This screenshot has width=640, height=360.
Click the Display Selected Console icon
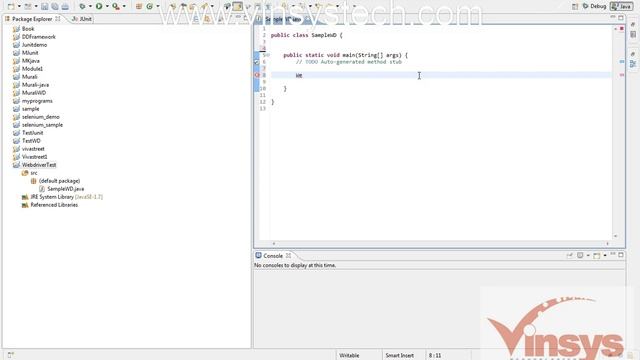click(x=580, y=256)
